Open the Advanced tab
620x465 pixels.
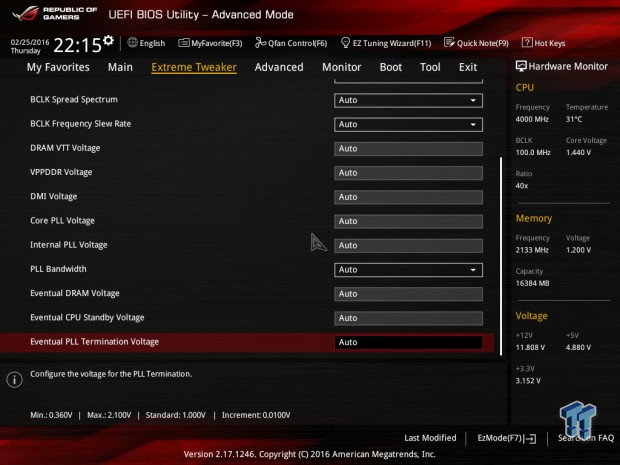pyautogui.click(x=279, y=67)
